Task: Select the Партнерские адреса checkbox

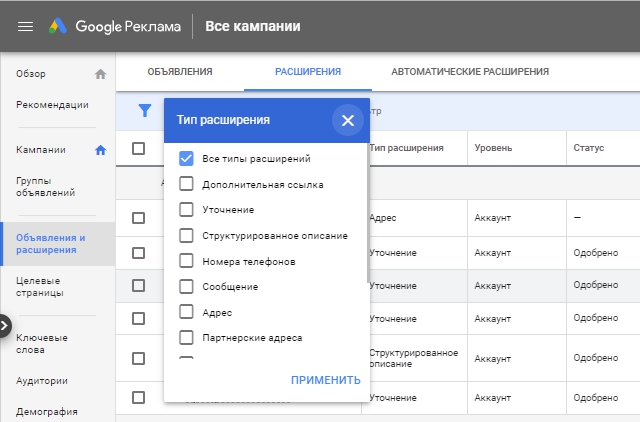Action: (186, 337)
